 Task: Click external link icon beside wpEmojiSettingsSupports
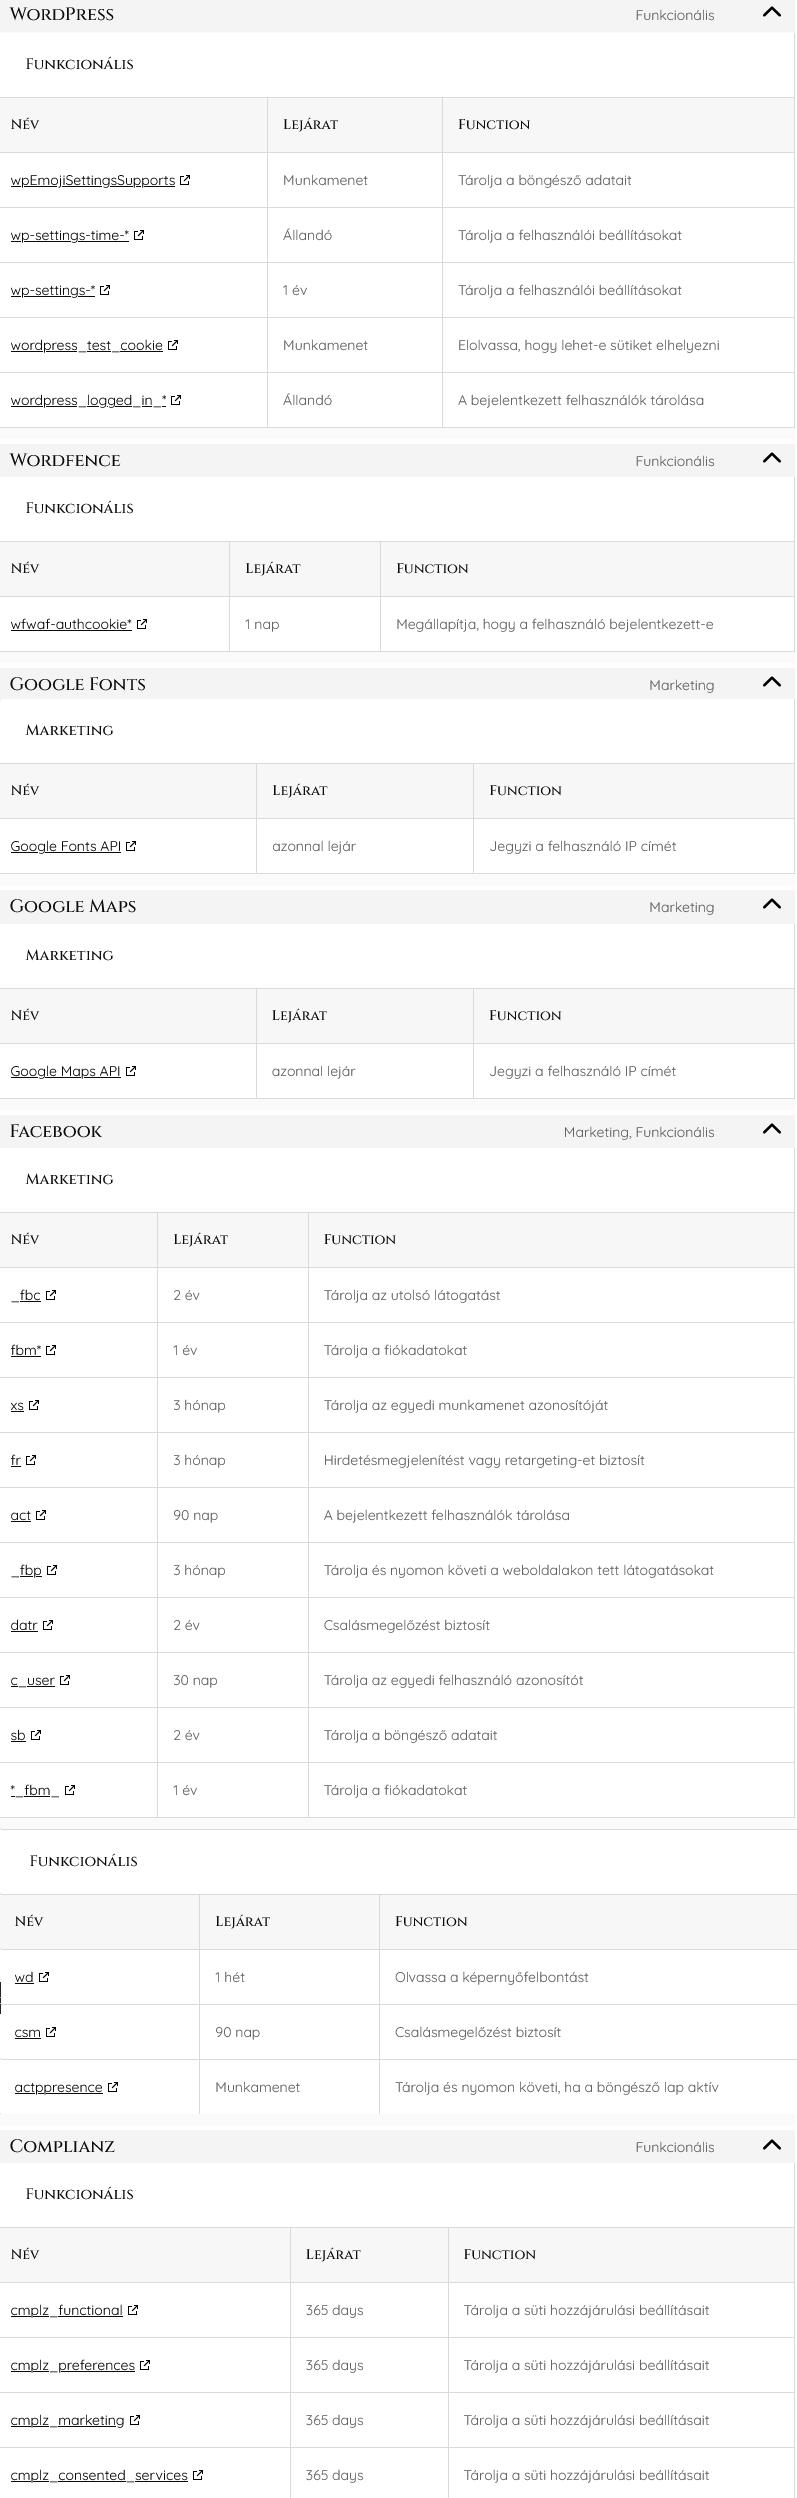point(185,181)
